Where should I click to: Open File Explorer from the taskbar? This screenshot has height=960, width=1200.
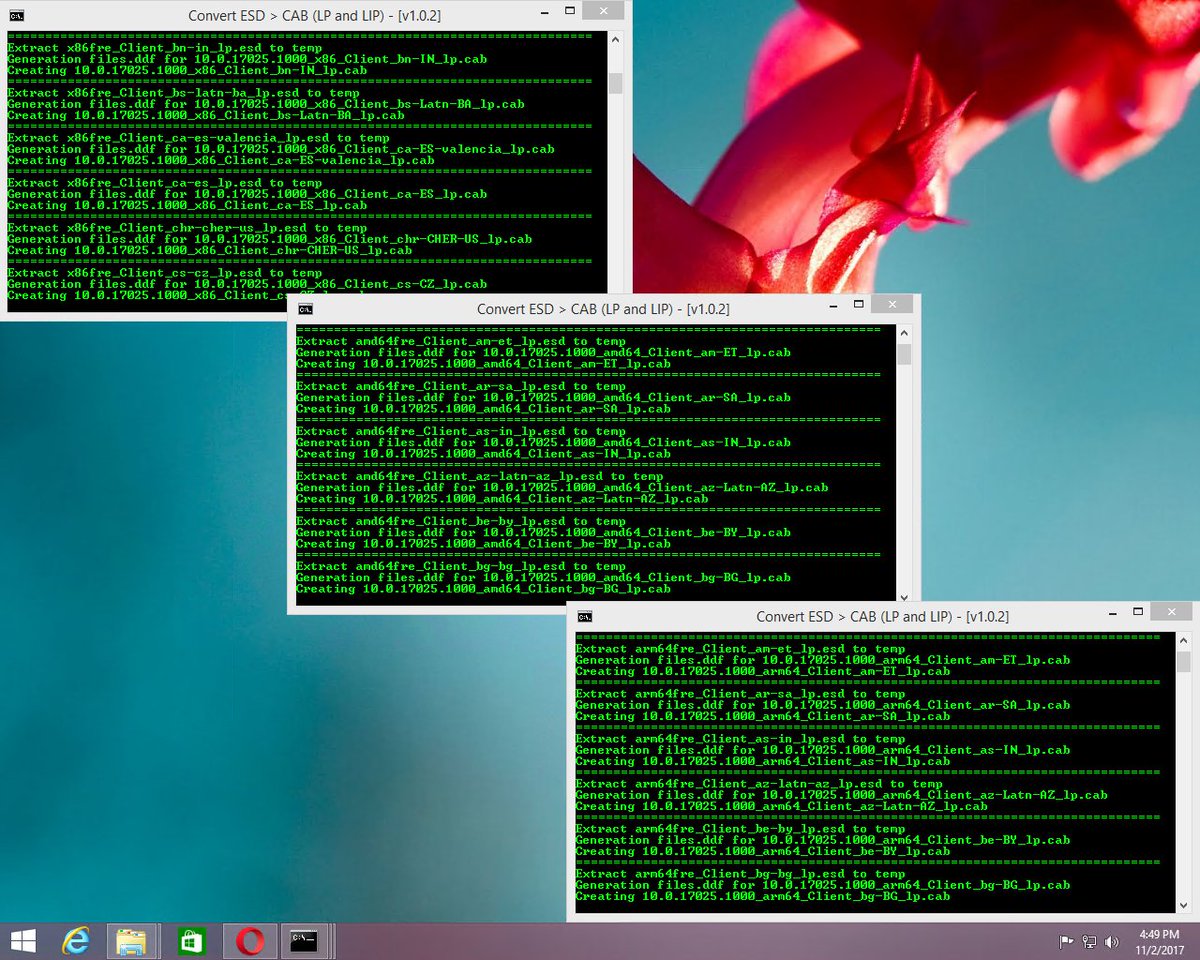132,941
